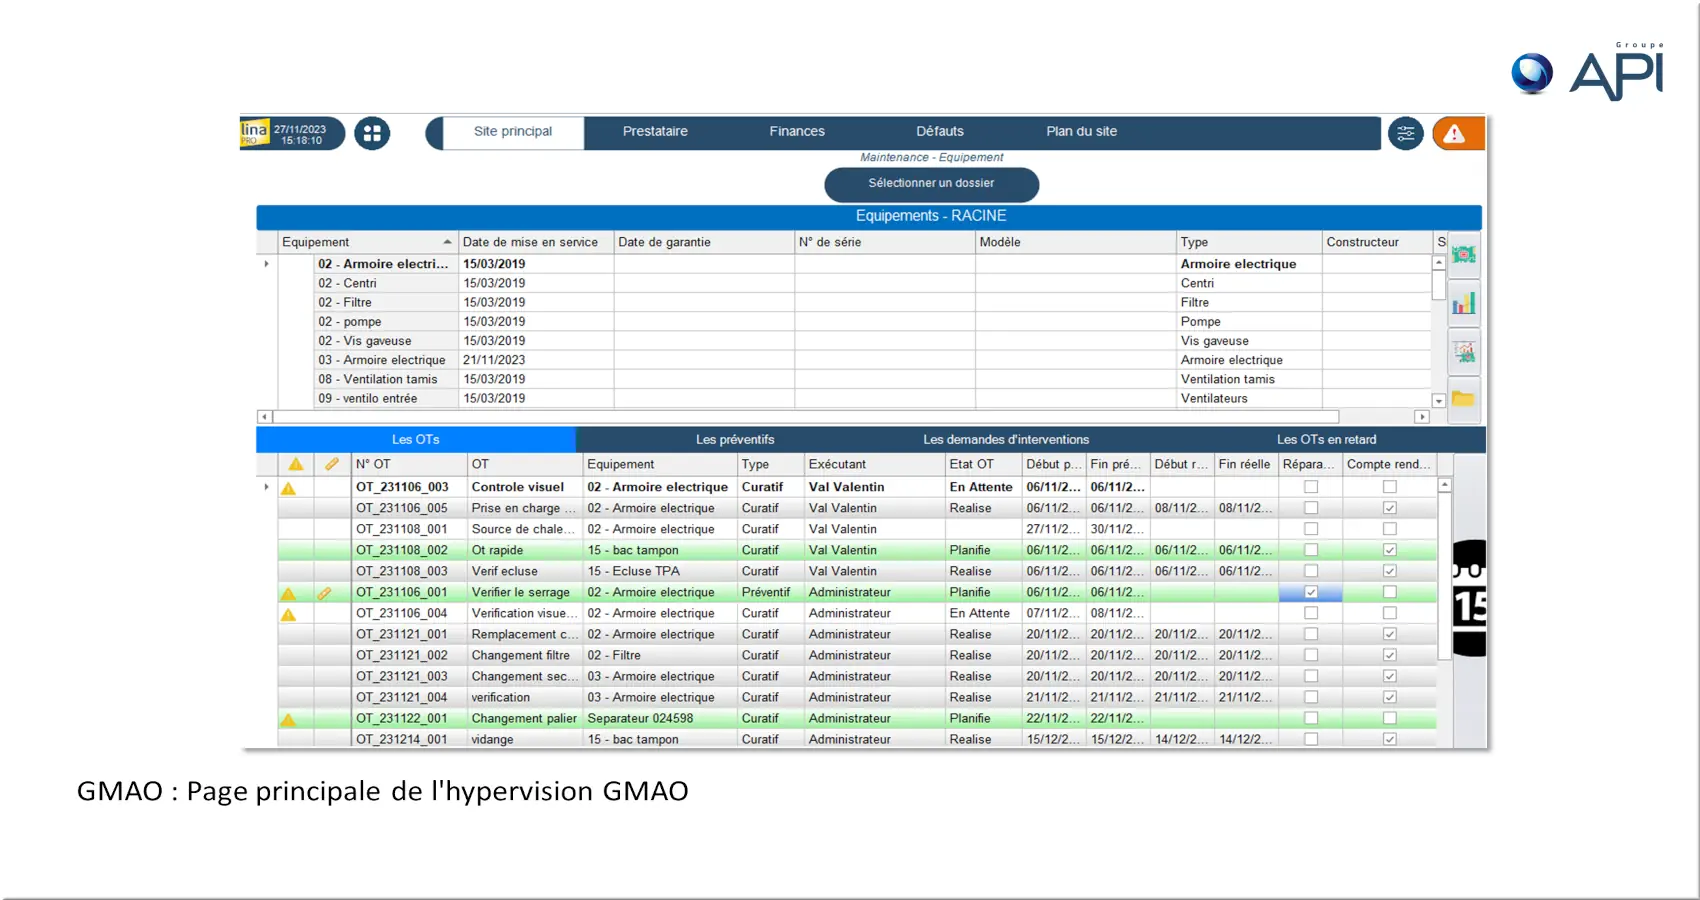Click equipment horizontal scroll left arrow
The height and width of the screenshot is (900, 1700).
[264, 417]
